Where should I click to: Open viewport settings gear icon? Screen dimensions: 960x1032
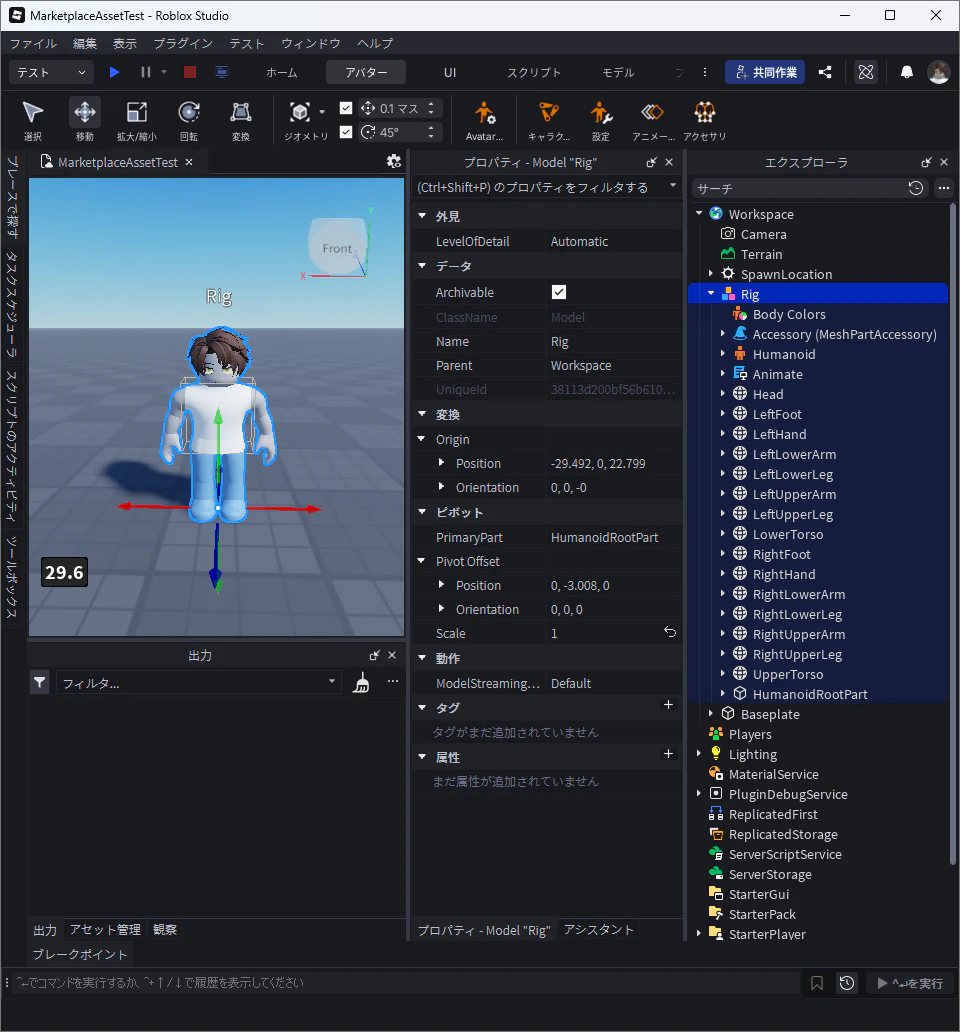pos(393,161)
